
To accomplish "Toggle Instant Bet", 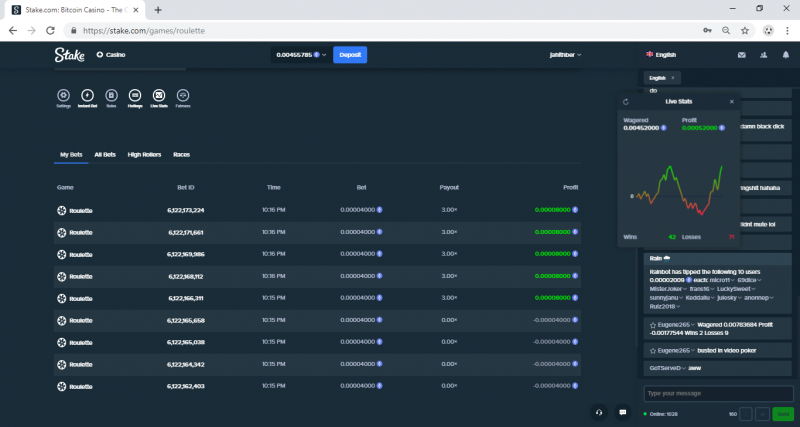I will (x=87, y=95).
